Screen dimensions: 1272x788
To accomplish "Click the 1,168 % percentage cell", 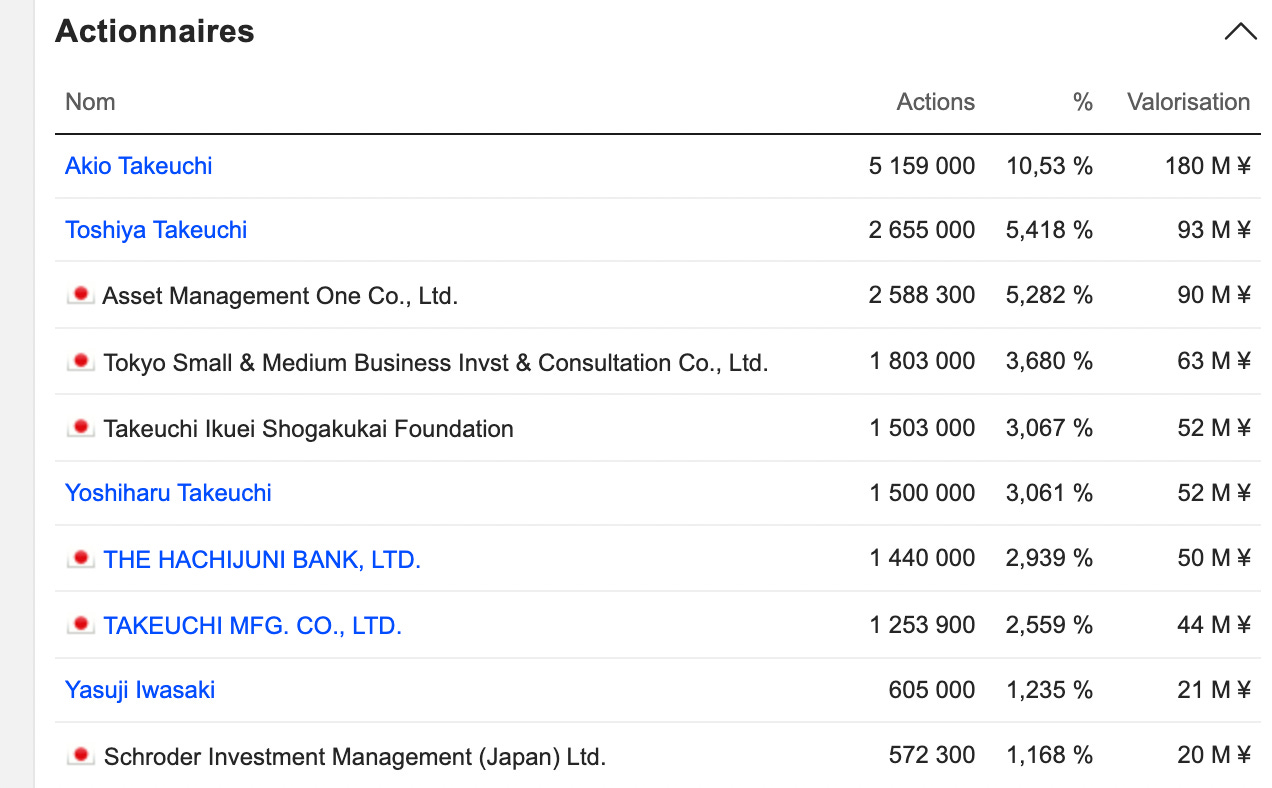I will [x=1050, y=755].
